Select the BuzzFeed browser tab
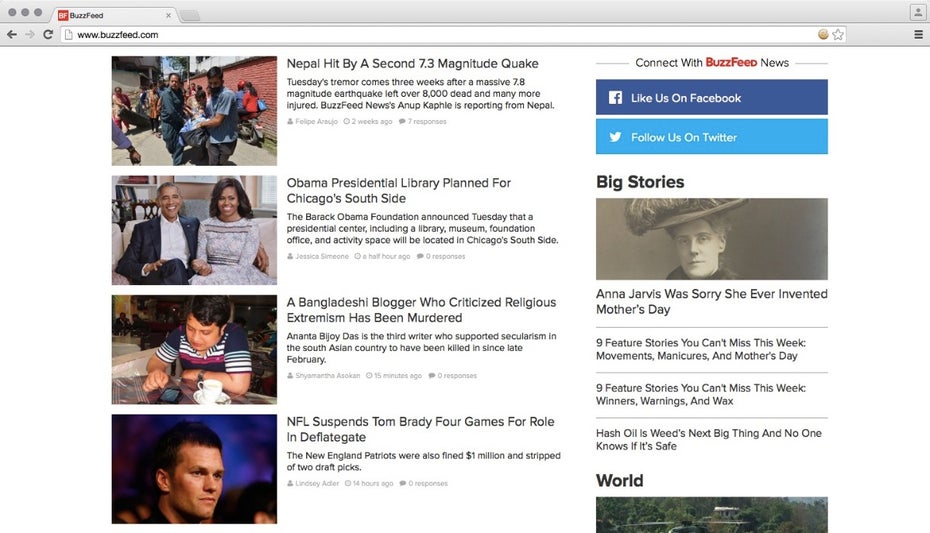Image resolution: width=930 pixels, height=533 pixels. [x=114, y=15]
